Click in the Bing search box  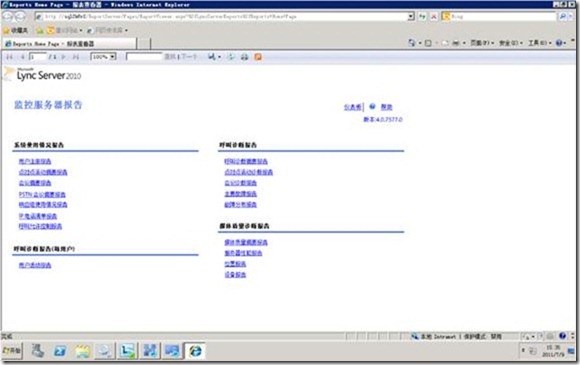(499, 17)
